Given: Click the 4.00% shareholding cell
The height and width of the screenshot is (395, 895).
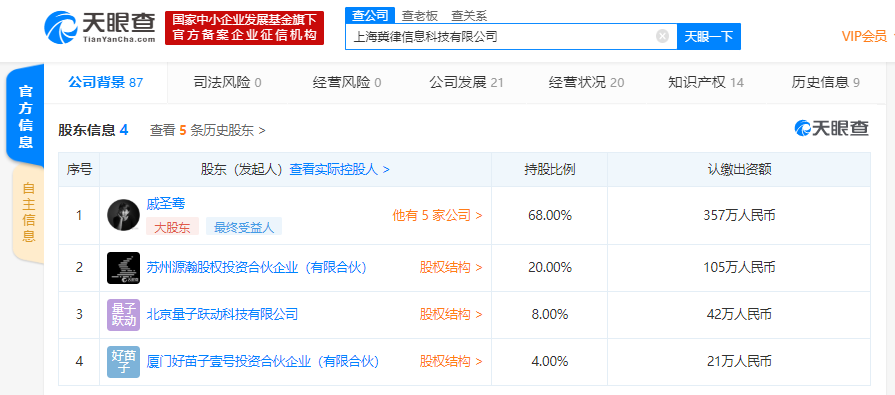Looking at the screenshot, I should coord(550,362).
